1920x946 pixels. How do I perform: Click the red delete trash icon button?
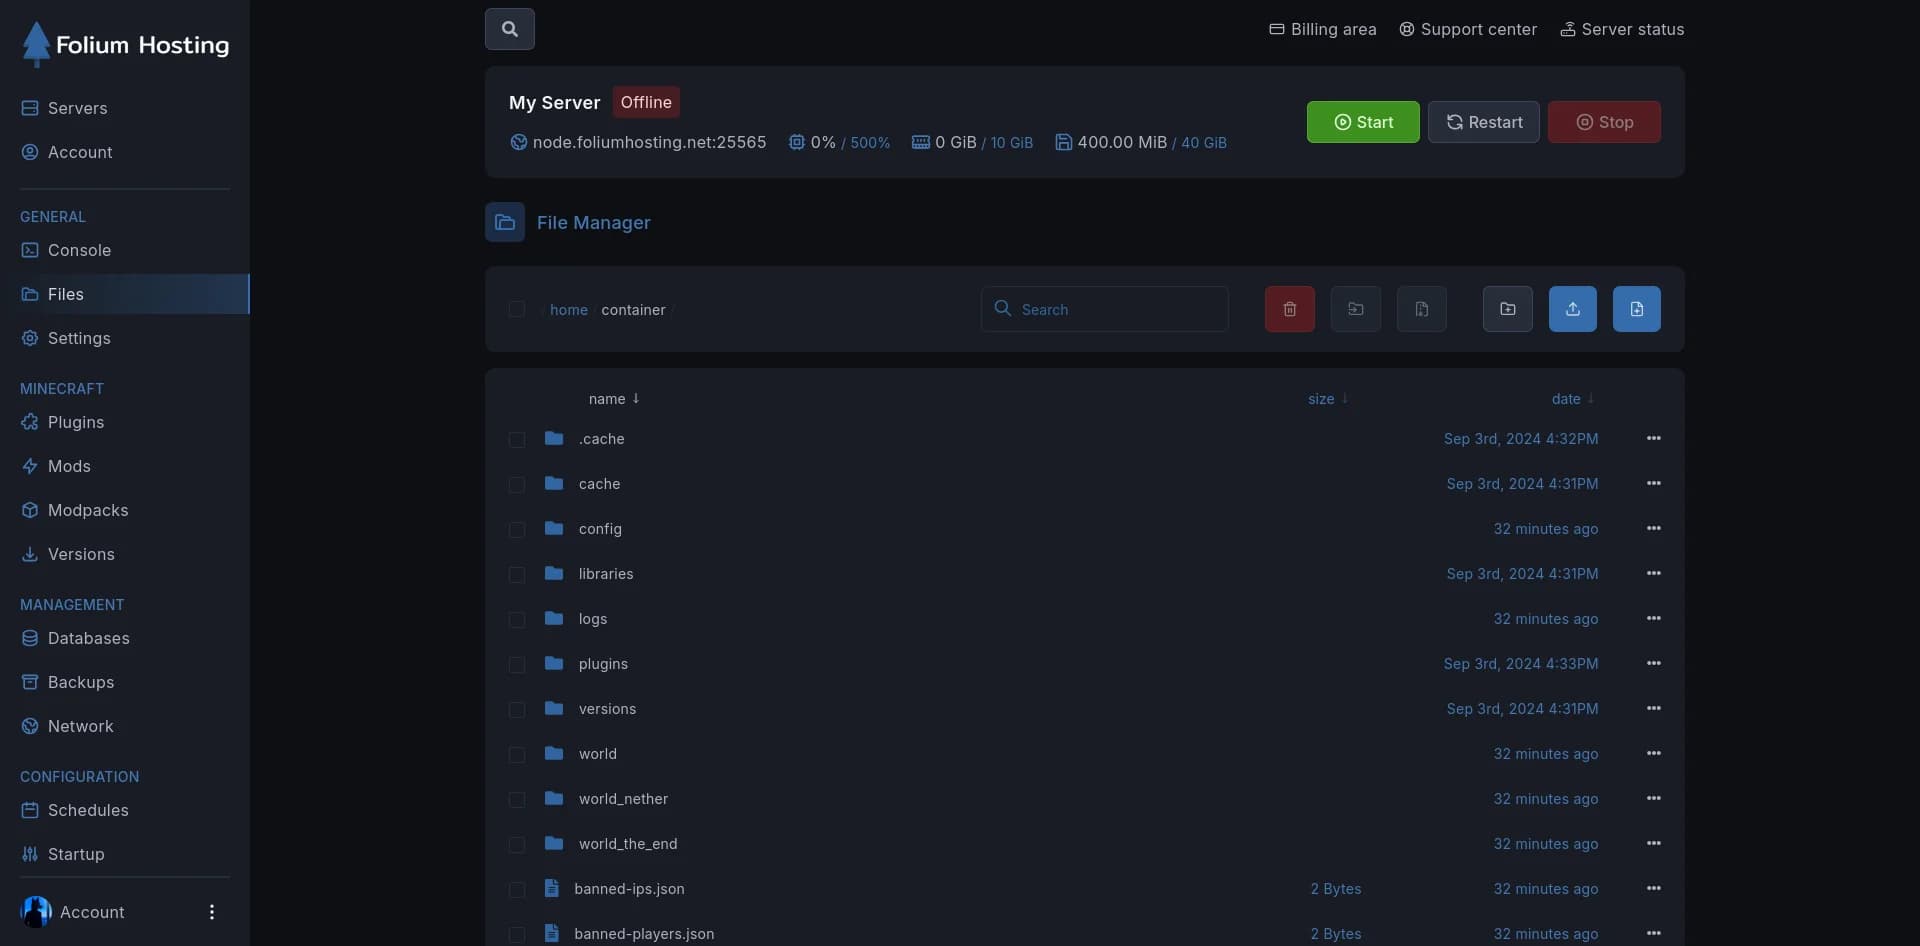coord(1289,309)
